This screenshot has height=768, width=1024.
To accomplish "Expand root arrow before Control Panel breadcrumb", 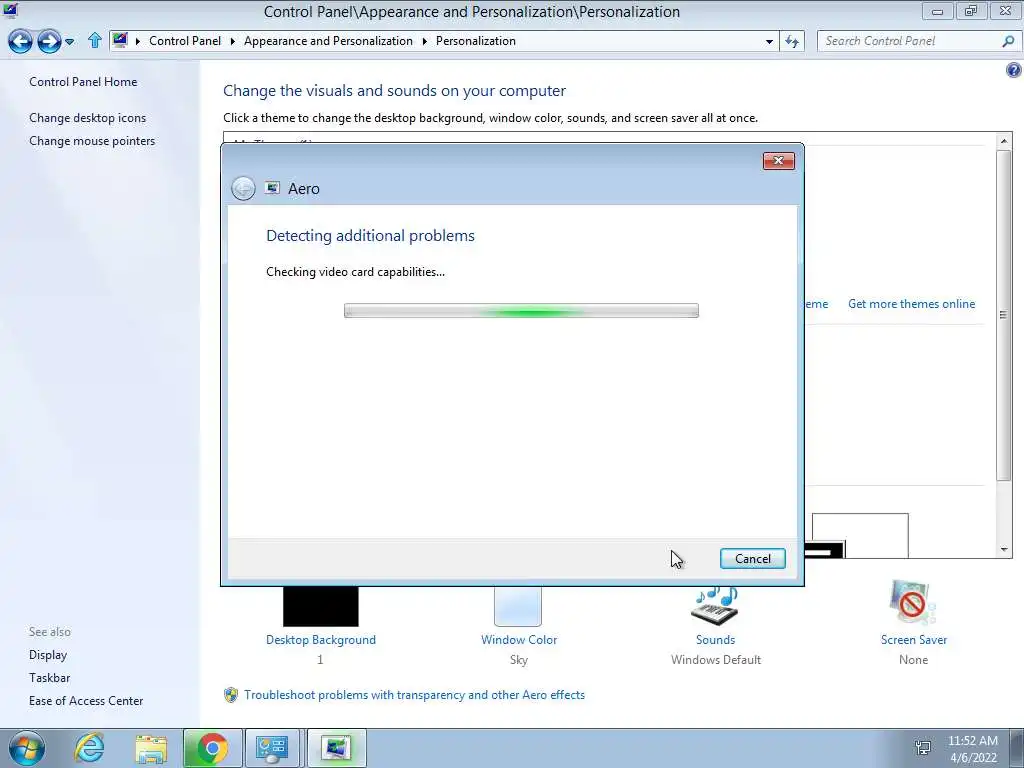I will coord(138,41).
